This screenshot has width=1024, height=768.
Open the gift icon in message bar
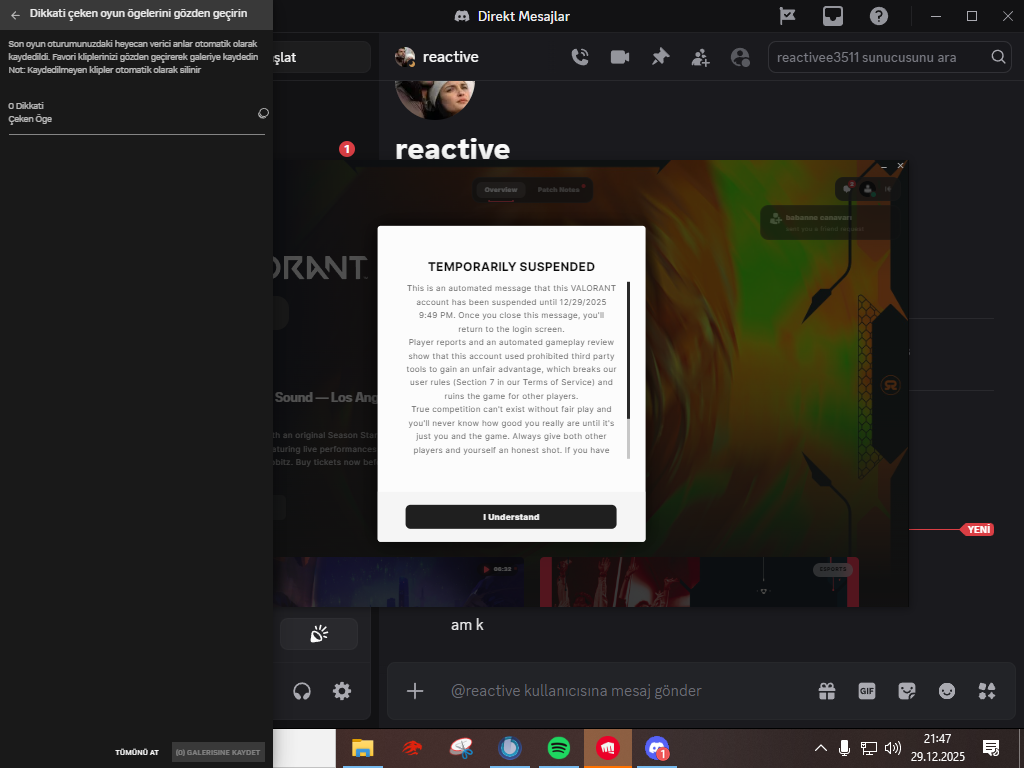tap(827, 691)
